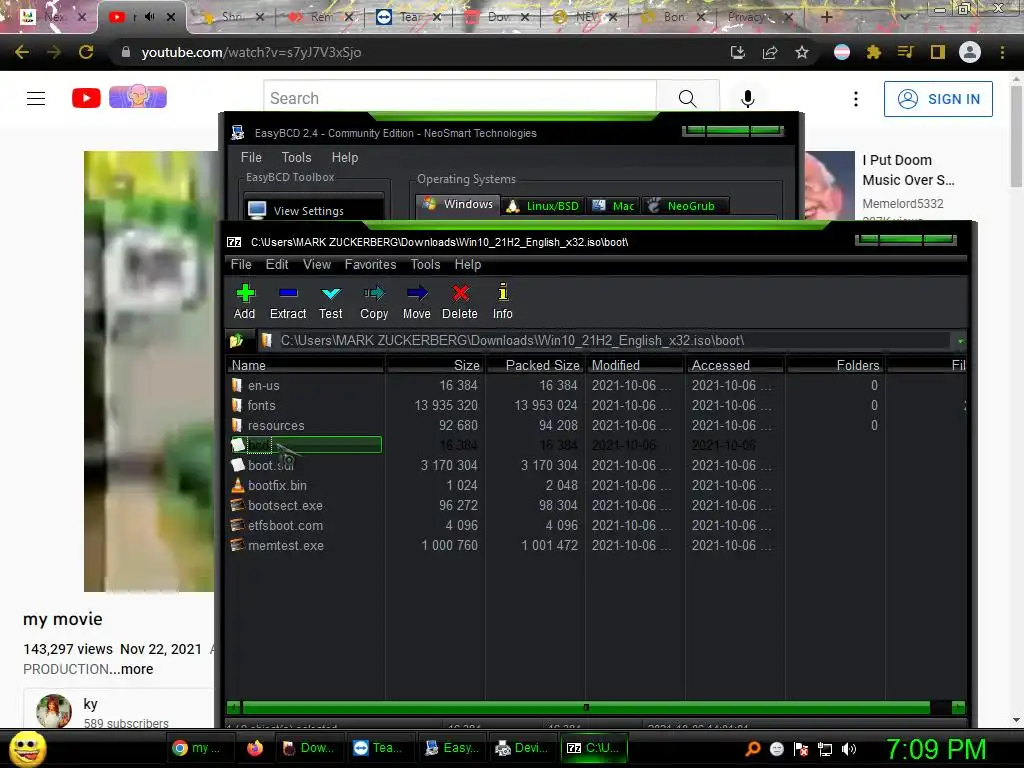Viewport: 1024px width, 768px height.
Task: Click the 7-Zip path address field
Action: [604, 340]
